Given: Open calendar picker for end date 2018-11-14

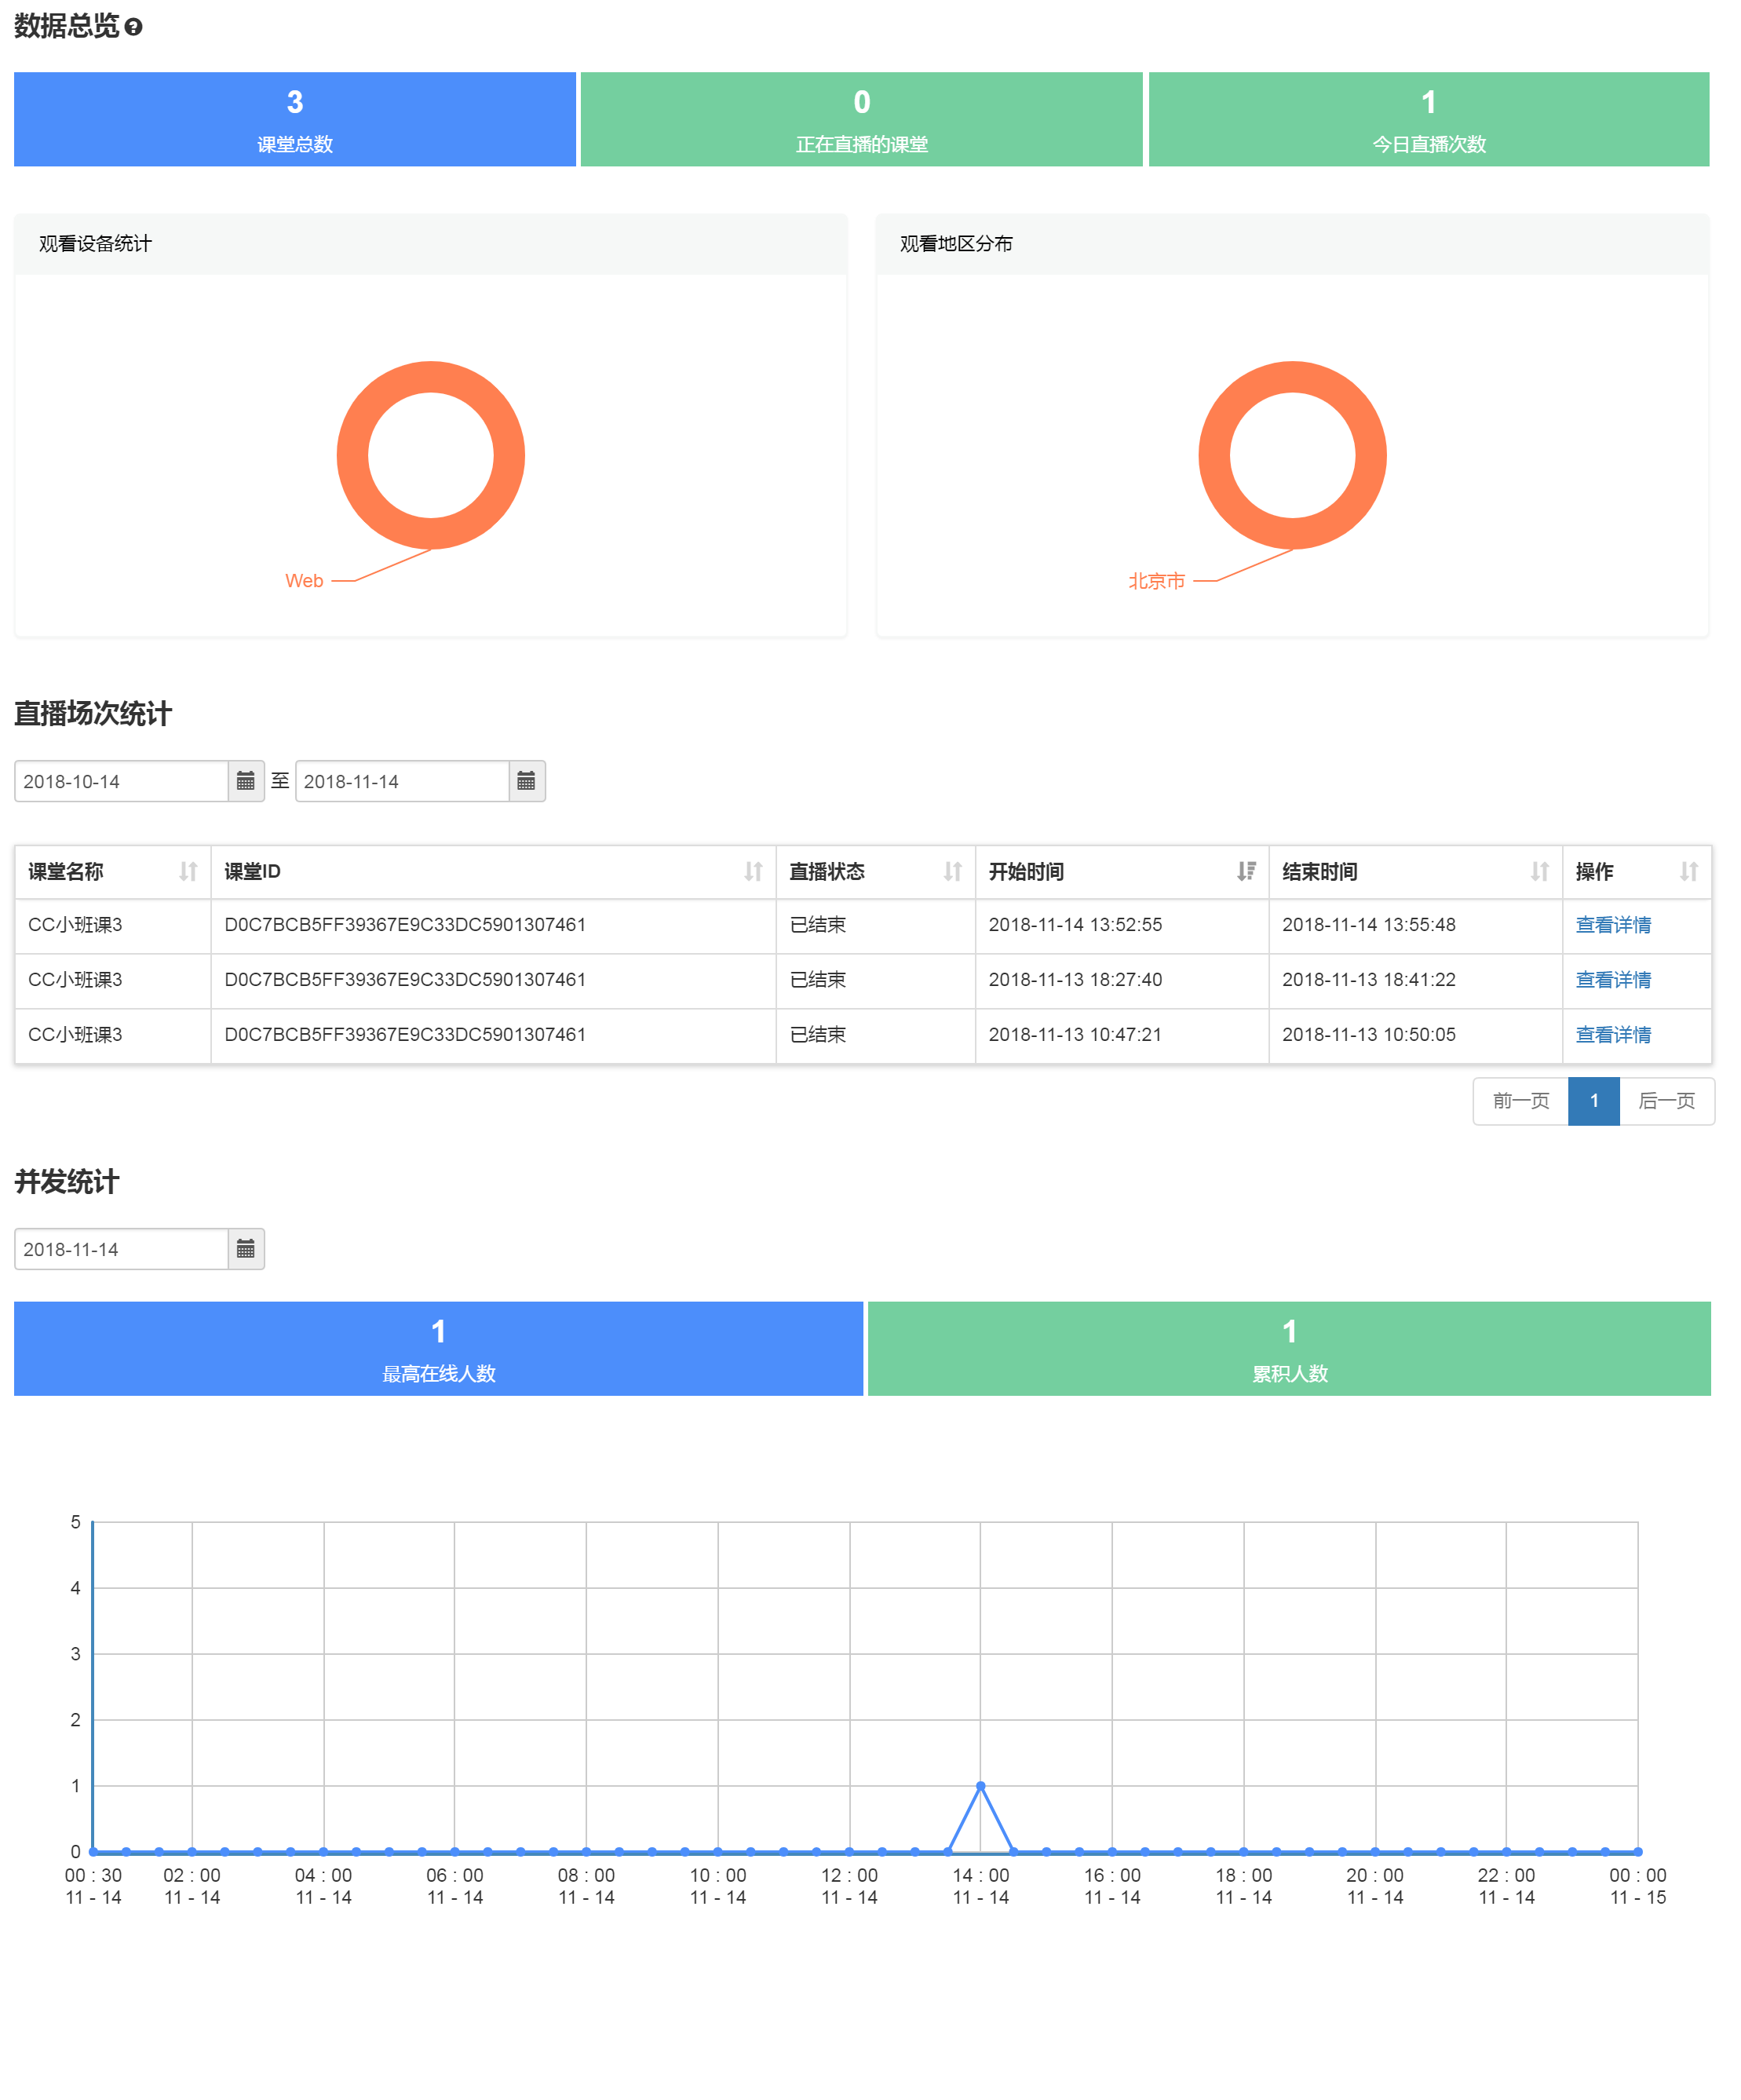Looking at the screenshot, I should click(x=526, y=781).
